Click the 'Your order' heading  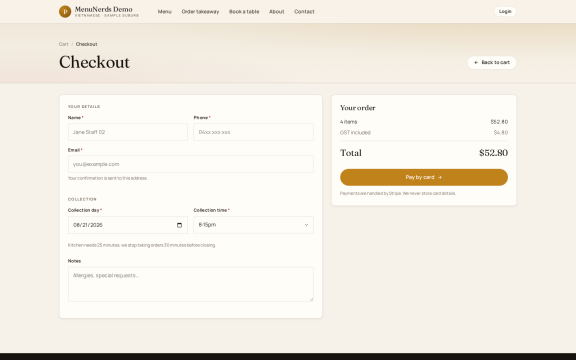click(x=358, y=108)
